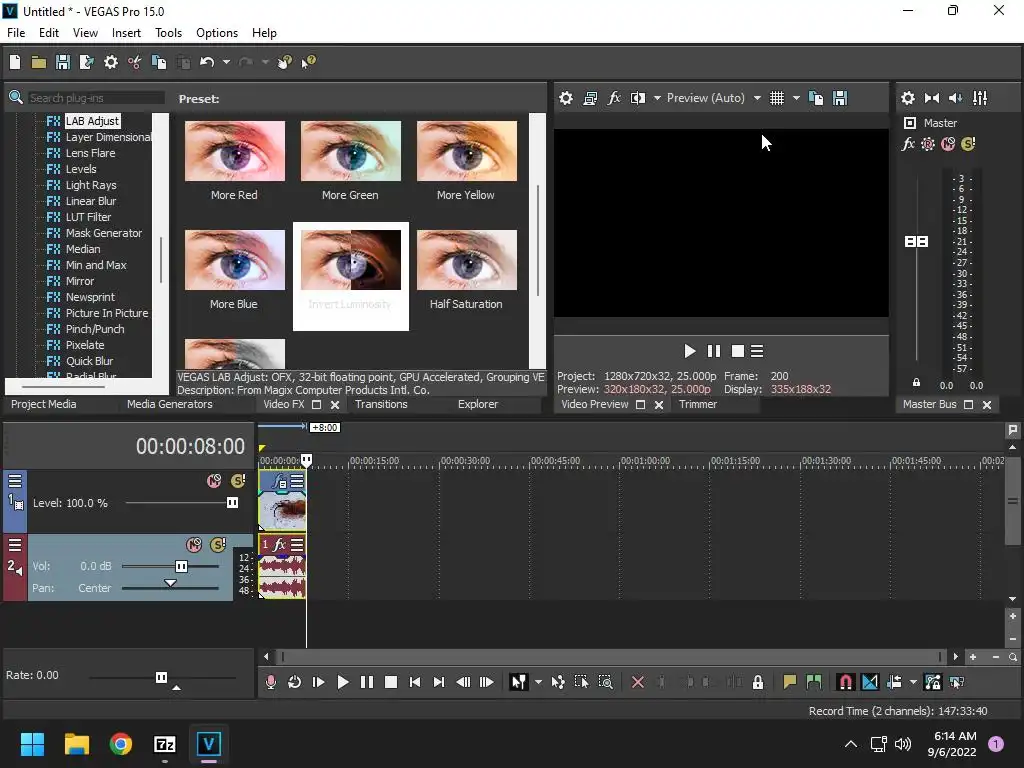This screenshot has height=768, width=1024.
Task: Toggle Loop Playback button
Action: pyautogui.click(x=295, y=682)
